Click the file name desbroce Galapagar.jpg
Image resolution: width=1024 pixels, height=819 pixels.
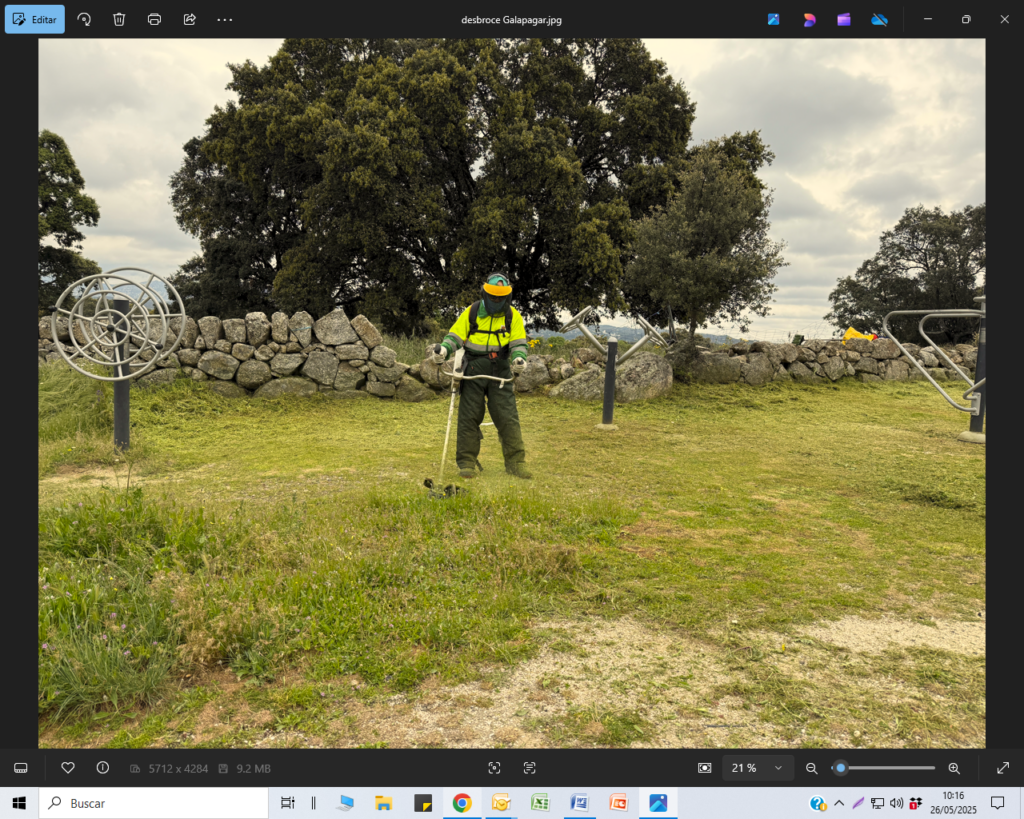tap(511, 20)
